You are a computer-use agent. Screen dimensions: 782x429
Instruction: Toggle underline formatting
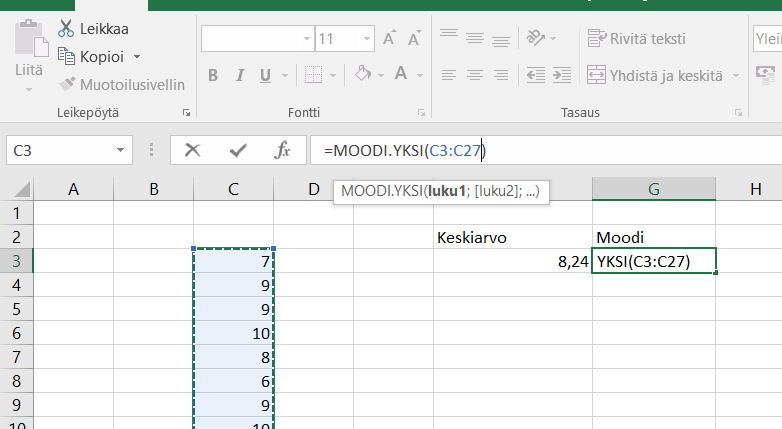(265, 75)
